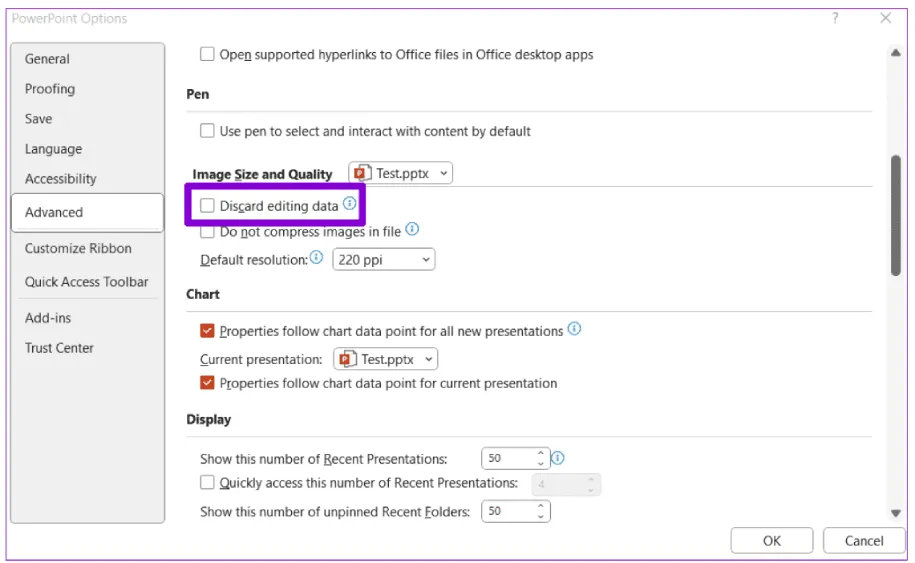
Task: Open Image Size and Quality Test.pptx dropdown
Action: click(400, 173)
